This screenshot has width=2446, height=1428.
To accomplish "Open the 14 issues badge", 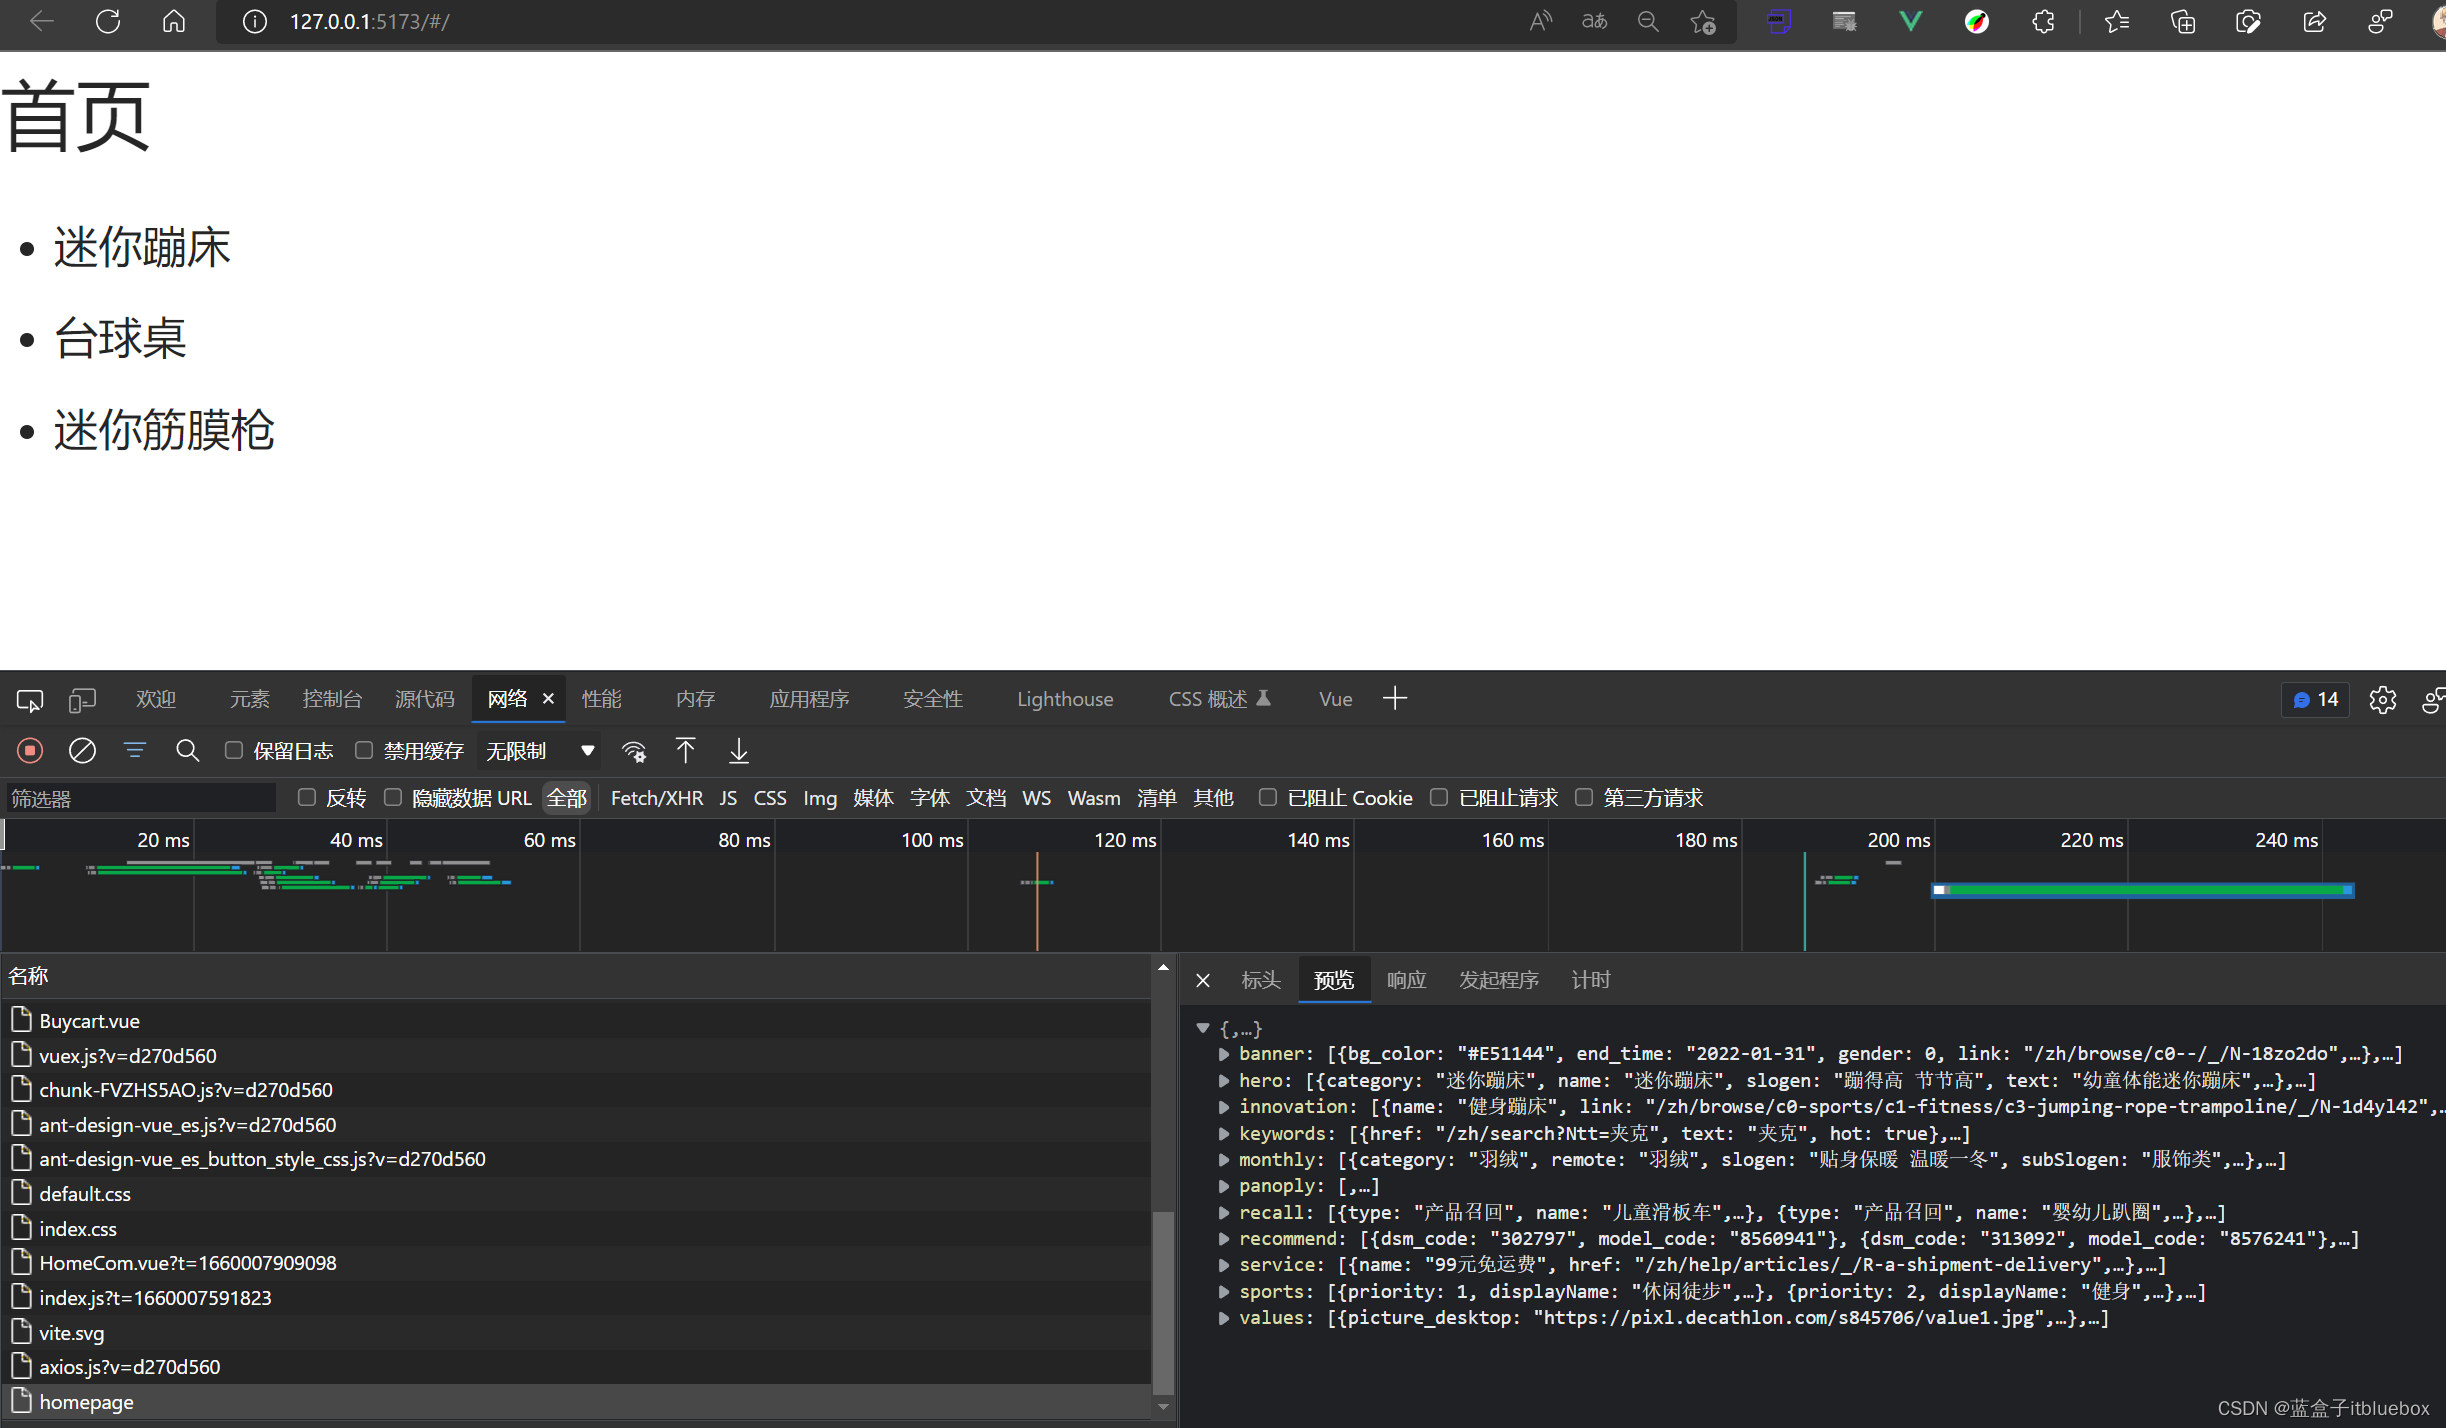I will (2316, 700).
